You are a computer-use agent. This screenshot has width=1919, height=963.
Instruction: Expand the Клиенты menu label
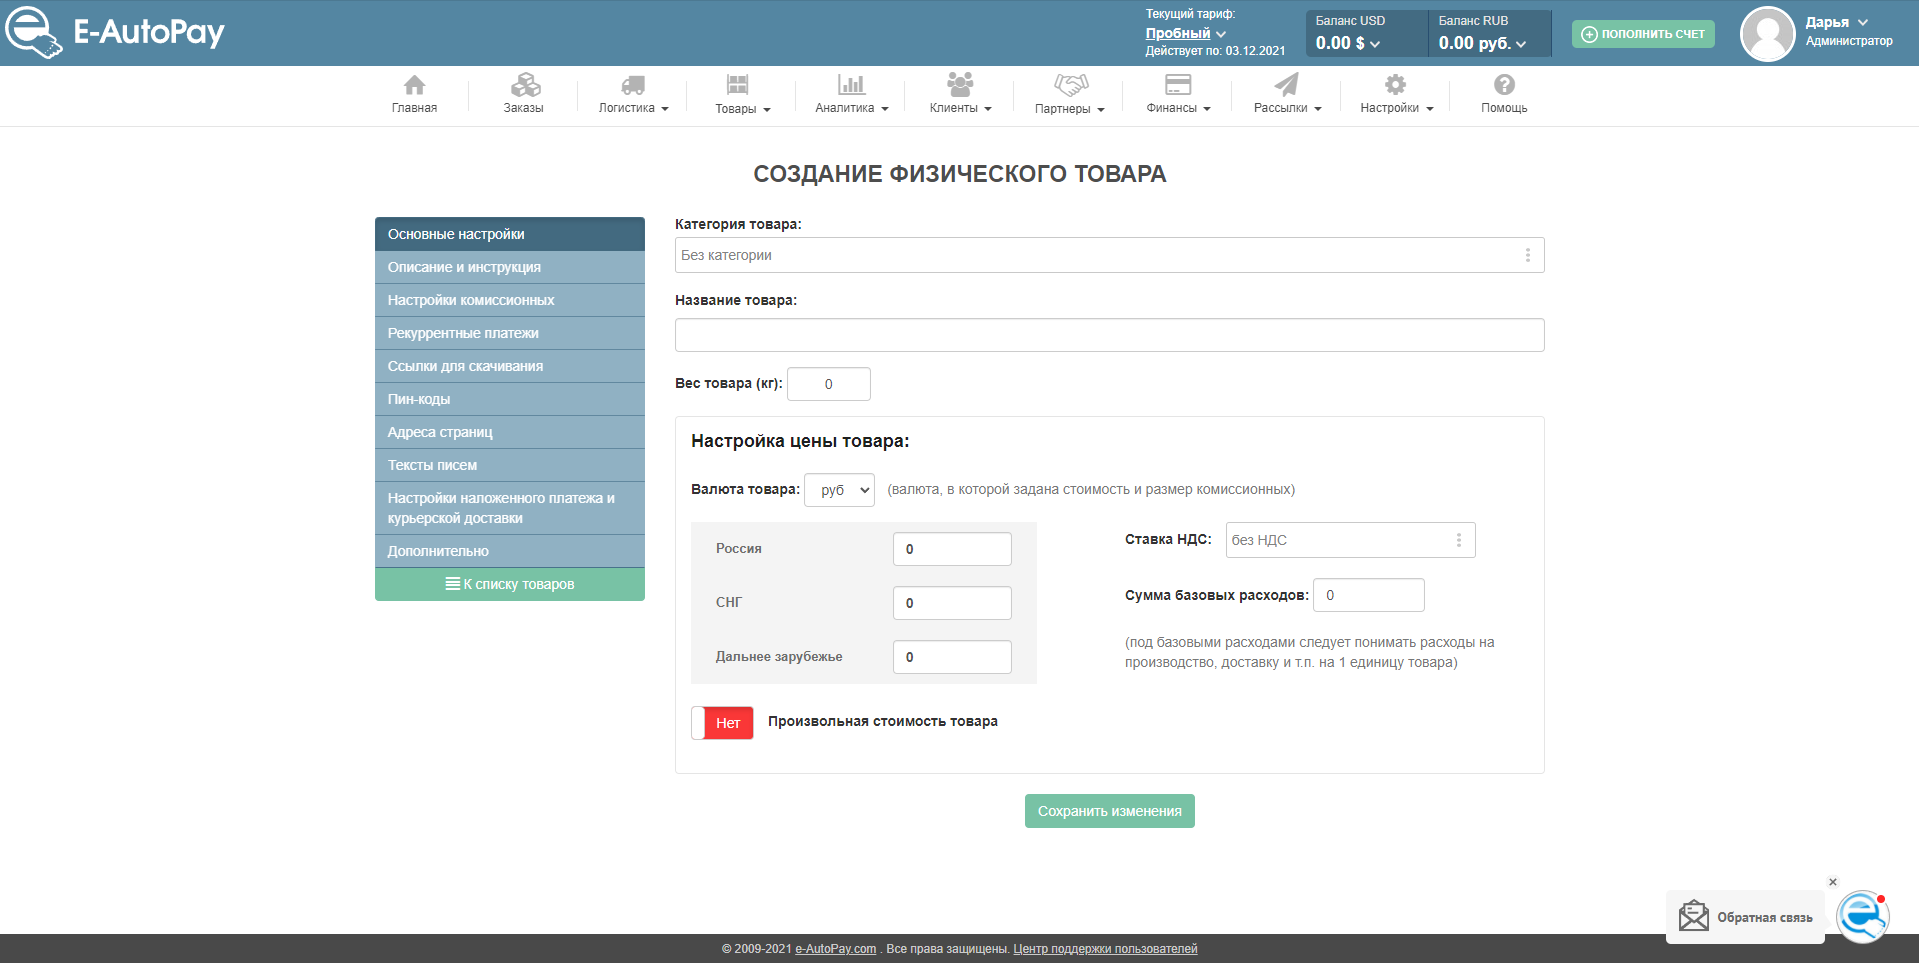pyautogui.click(x=960, y=108)
